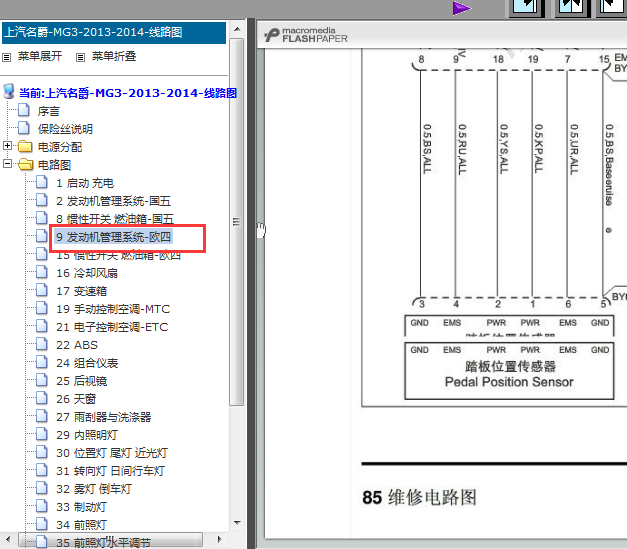The width and height of the screenshot is (627, 549).
Task: Open 2 发动机管理系统-国五 diagram
Action: pos(114,201)
